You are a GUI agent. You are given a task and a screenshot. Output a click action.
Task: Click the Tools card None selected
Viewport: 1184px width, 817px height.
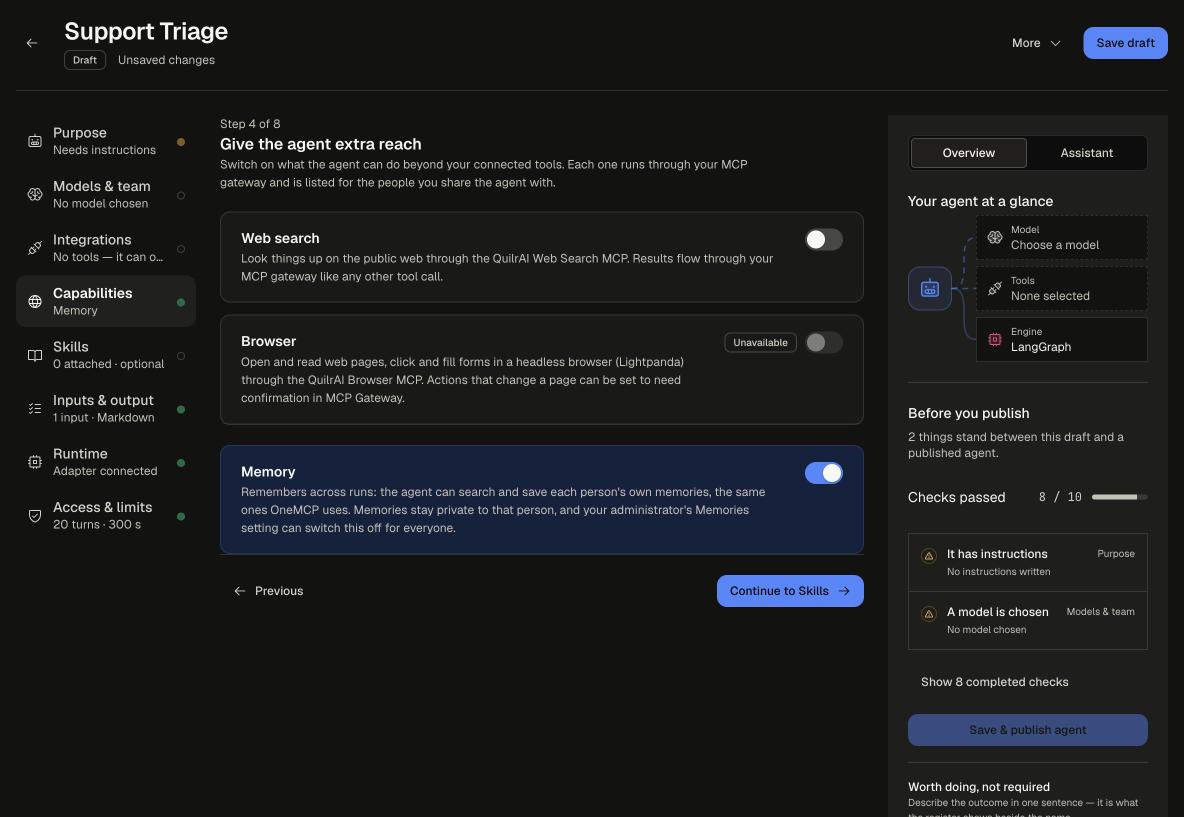1062,288
